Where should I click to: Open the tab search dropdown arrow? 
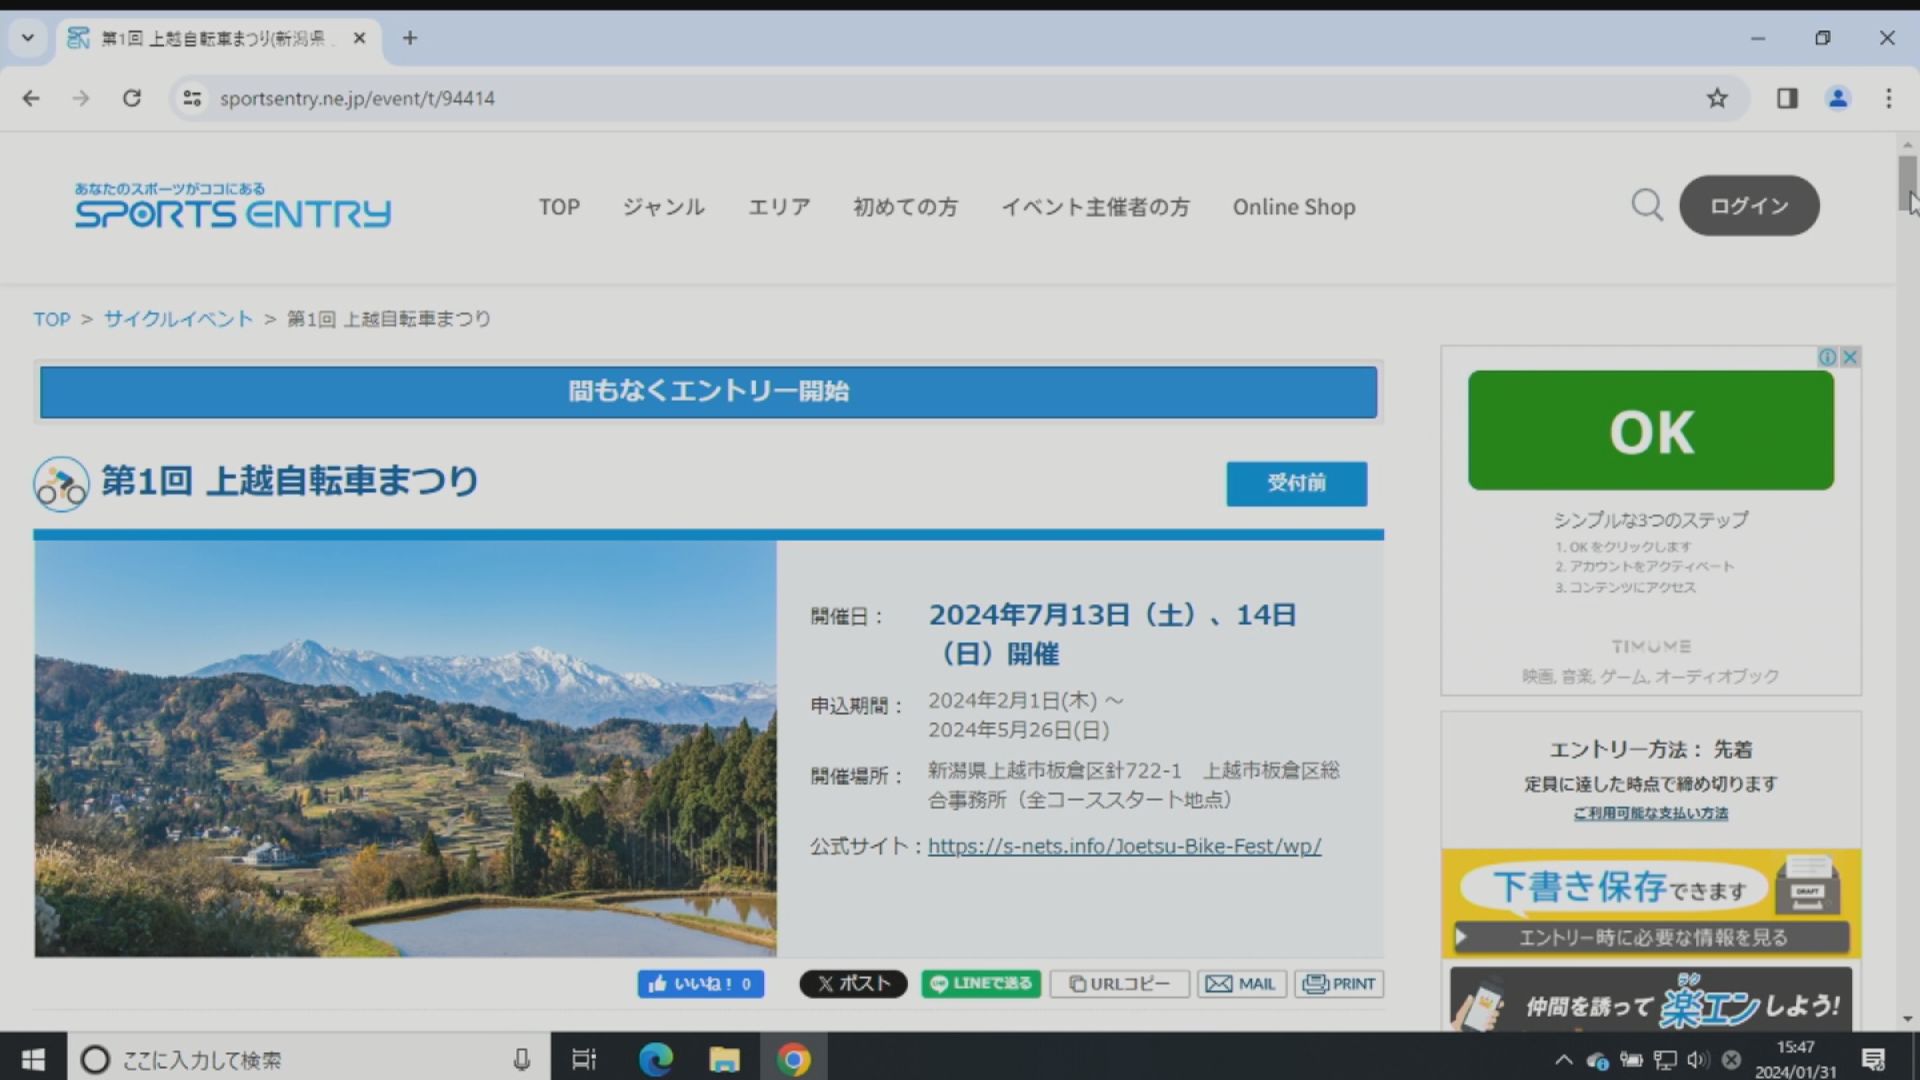point(28,38)
